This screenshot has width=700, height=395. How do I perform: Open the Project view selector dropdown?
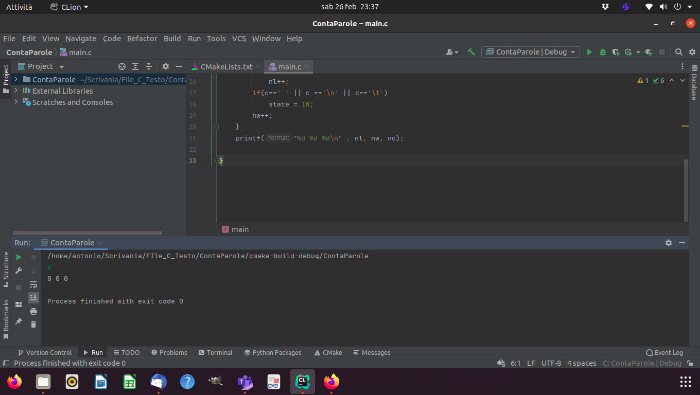41,67
